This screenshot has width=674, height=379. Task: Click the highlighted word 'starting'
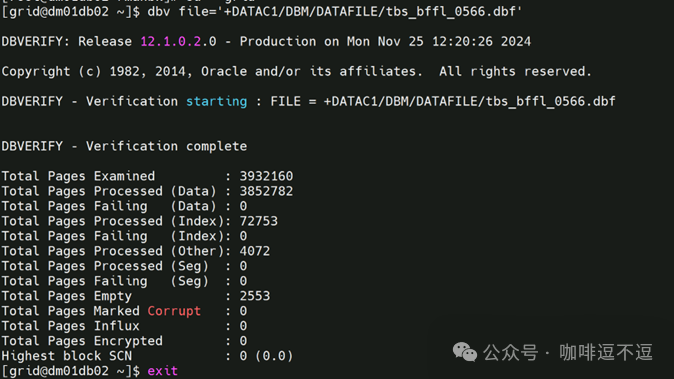tap(217, 101)
